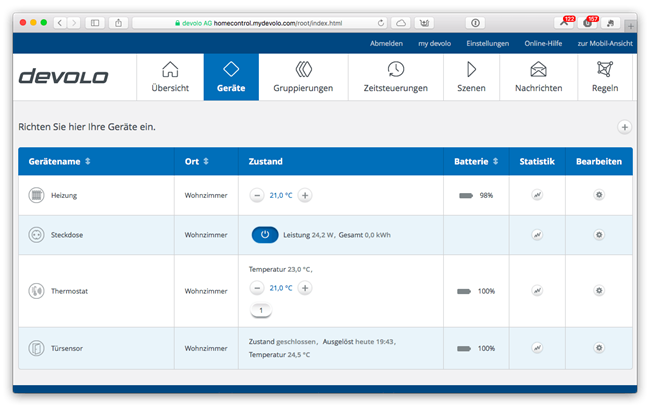The image size is (650, 406).
Task: Increase Heizung target temperature with plus
Action: tap(305, 196)
